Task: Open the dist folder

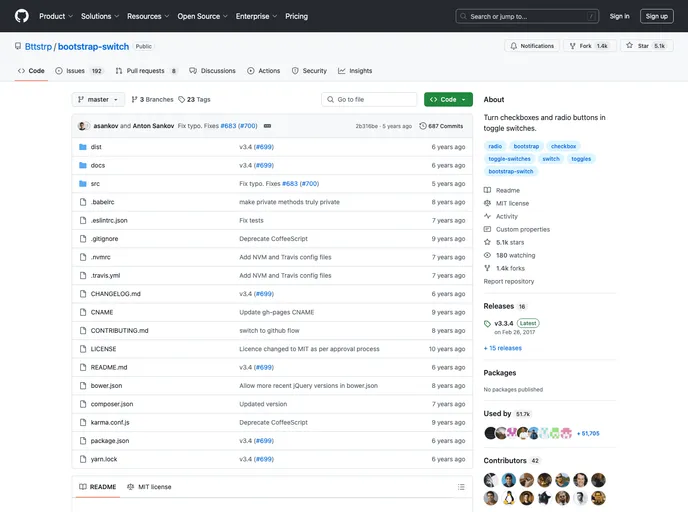Action: click(x=96, y=147)
